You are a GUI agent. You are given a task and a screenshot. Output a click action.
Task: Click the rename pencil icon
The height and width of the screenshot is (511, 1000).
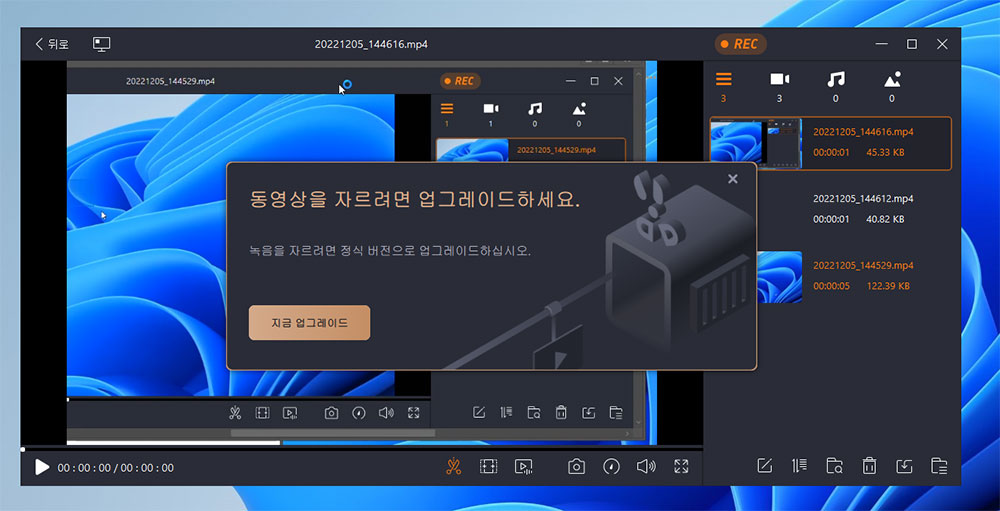point(764,466)
